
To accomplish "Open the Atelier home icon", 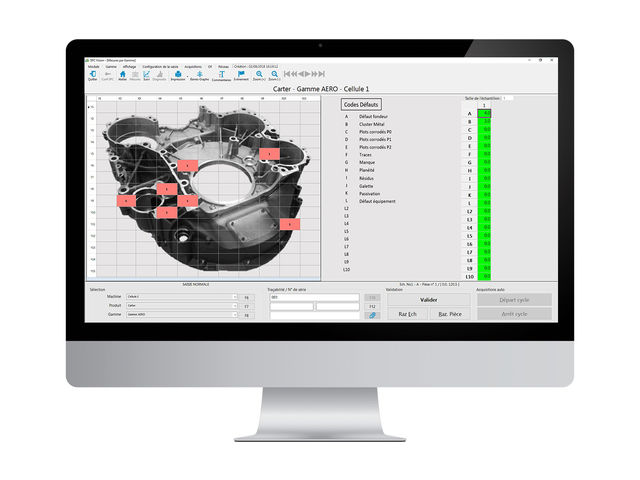I will pos(122,75).
